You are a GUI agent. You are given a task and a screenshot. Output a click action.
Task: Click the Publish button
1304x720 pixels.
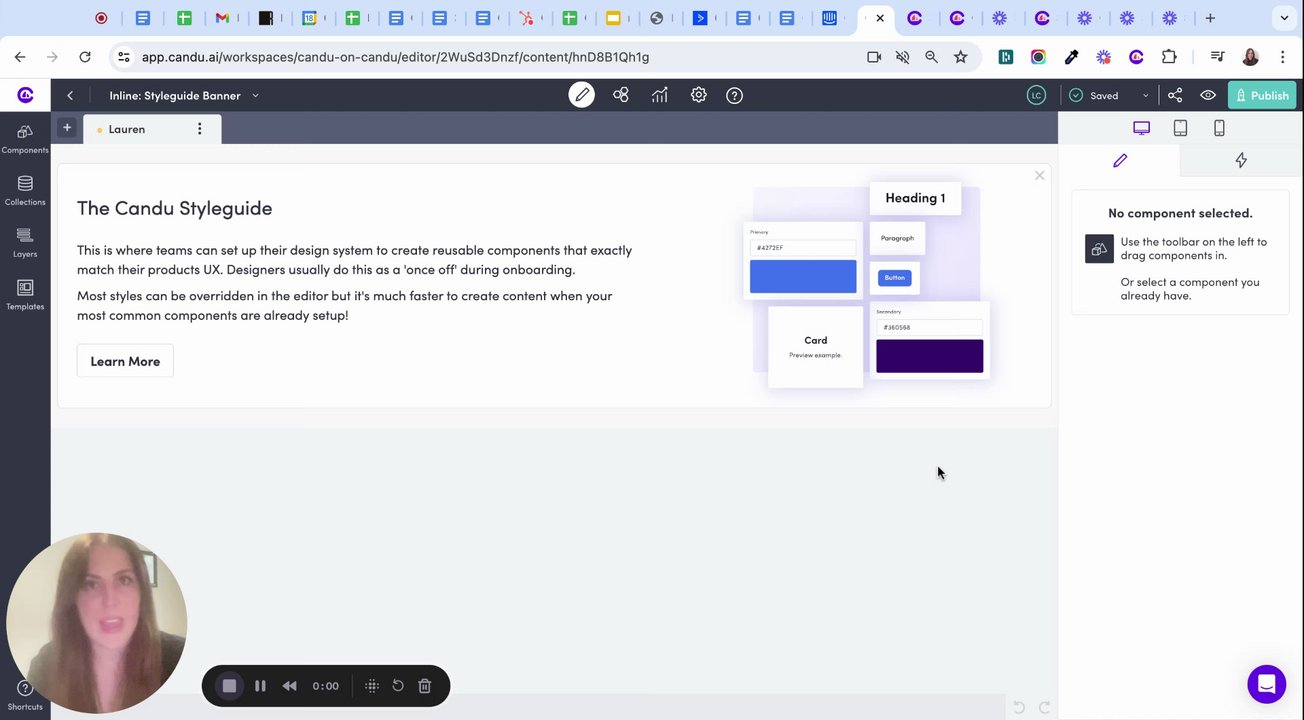[1262, 95]
